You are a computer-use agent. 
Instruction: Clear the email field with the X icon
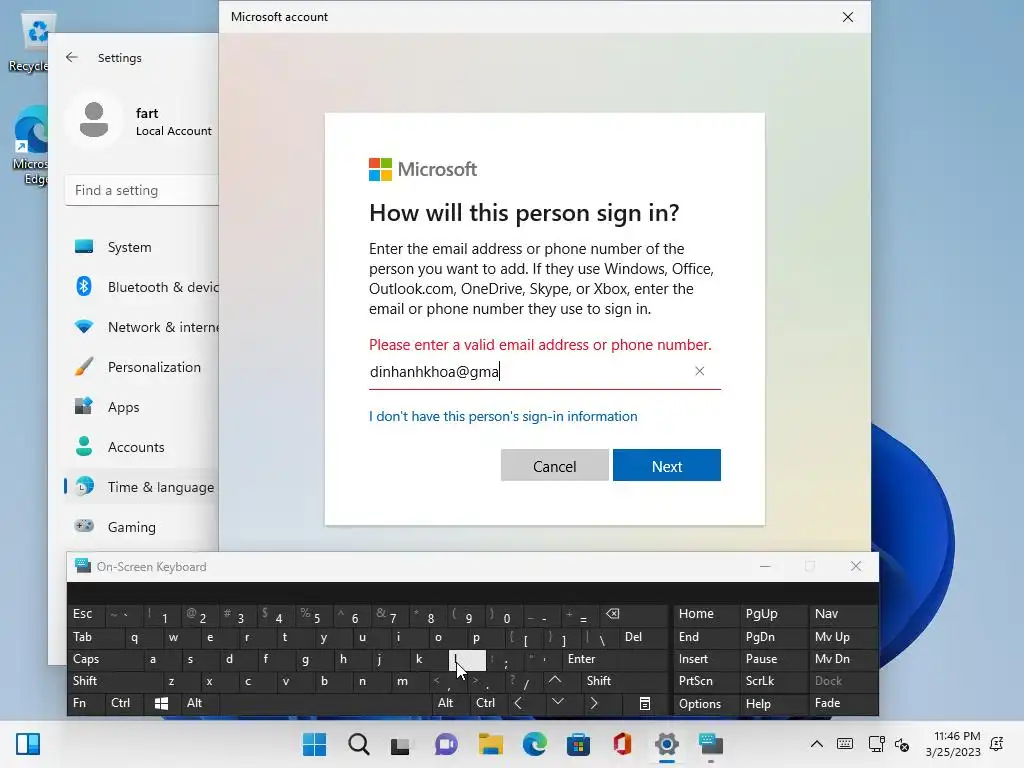point(699,372)
